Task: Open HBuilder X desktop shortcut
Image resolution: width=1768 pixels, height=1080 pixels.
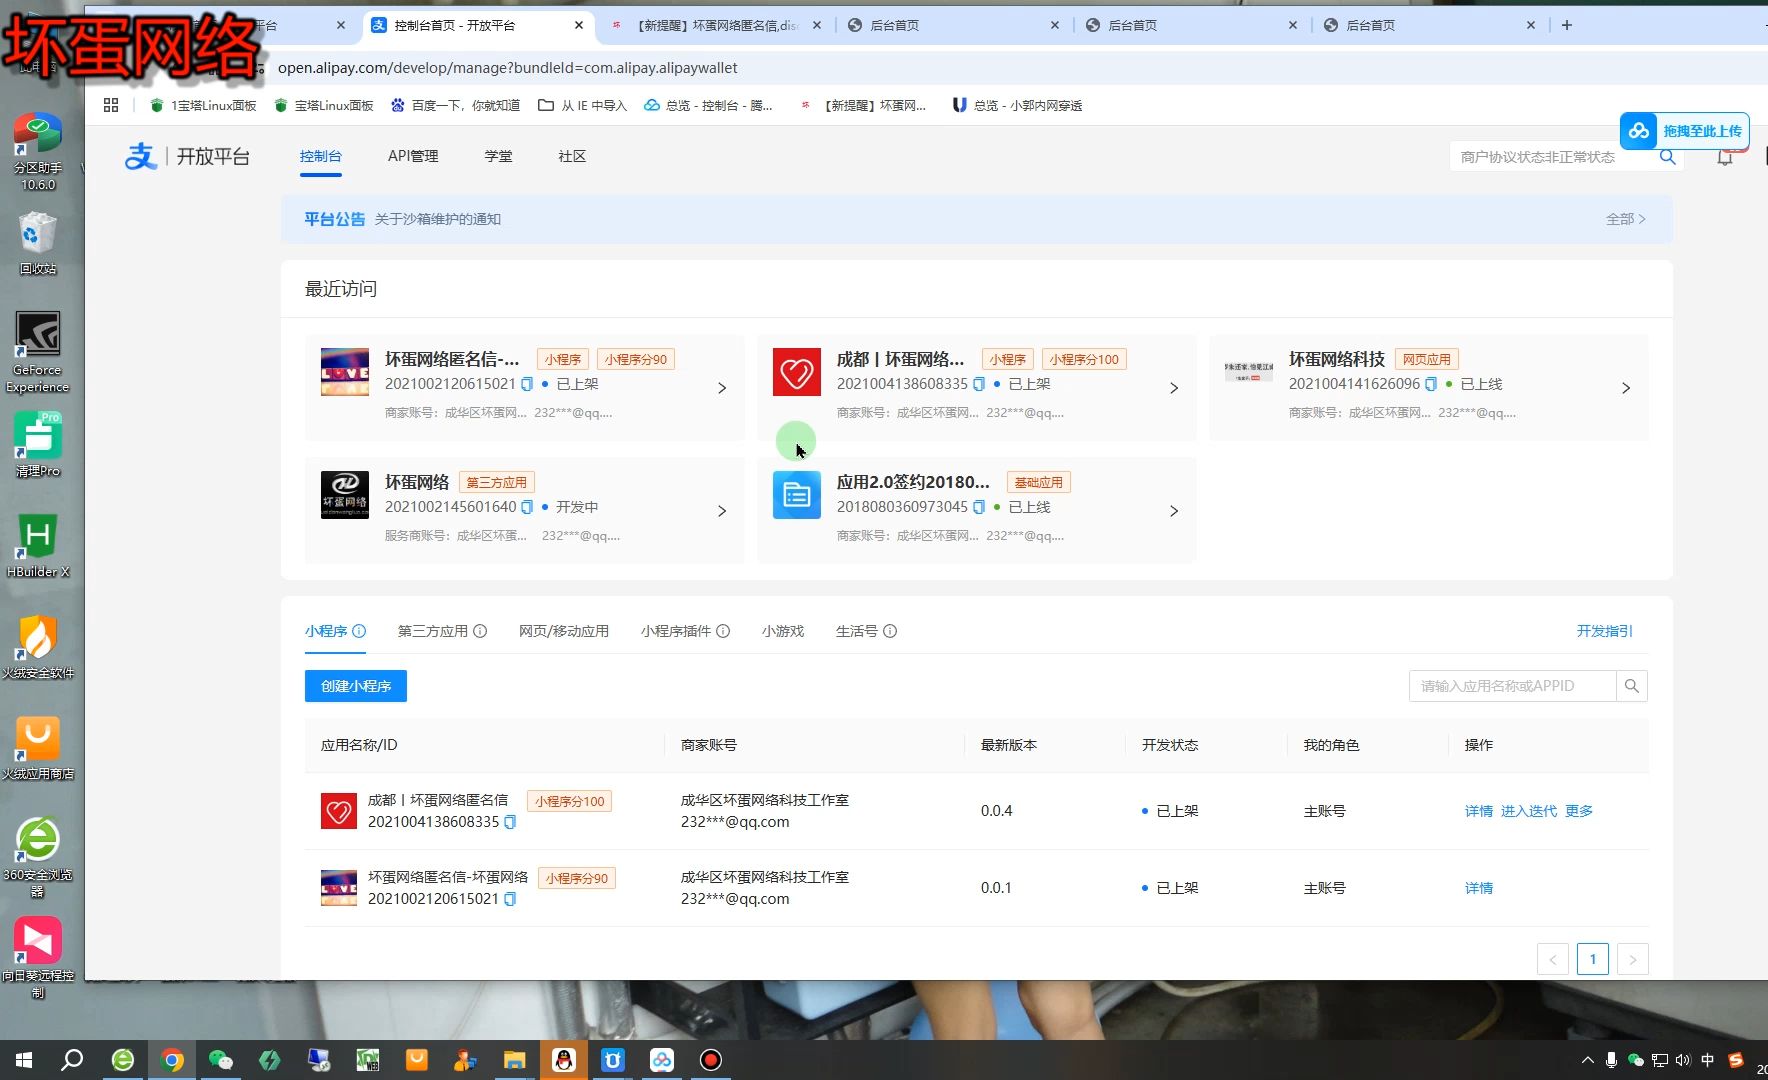Action: (x=38, y=546)
